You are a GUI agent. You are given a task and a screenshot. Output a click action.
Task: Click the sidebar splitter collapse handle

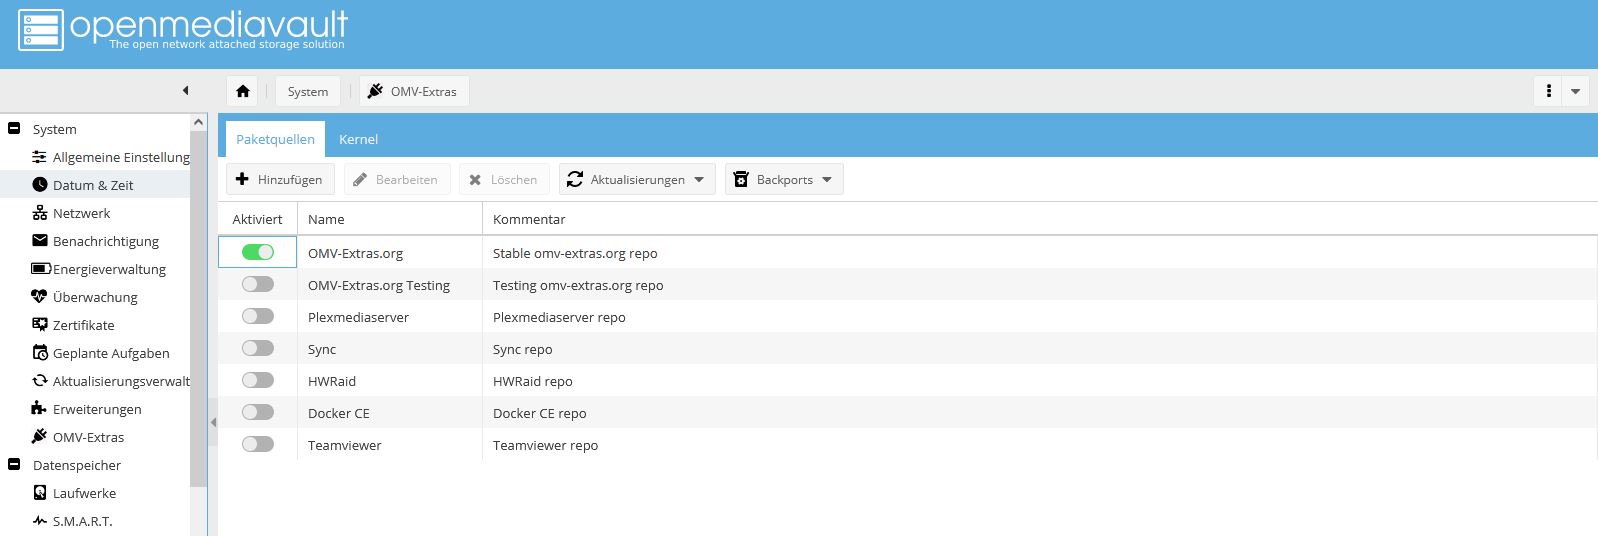[213, 423]
